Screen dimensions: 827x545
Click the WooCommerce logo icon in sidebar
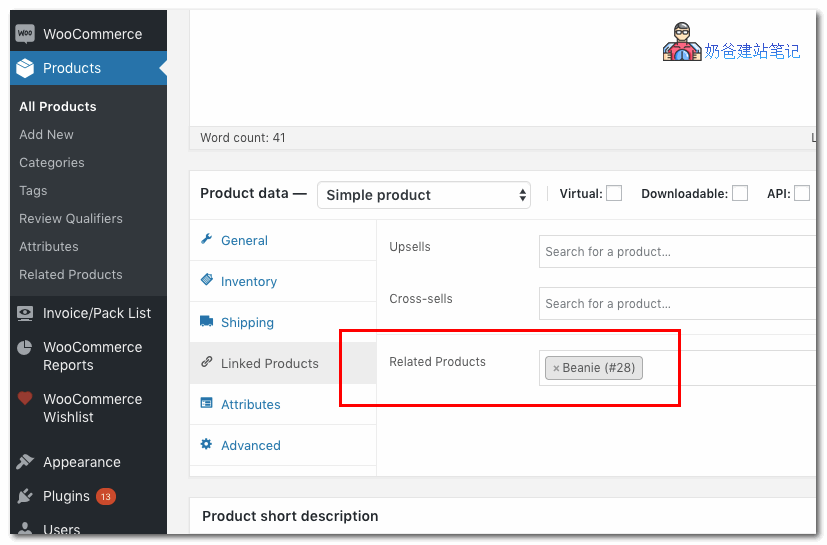(x=25, y=34)
